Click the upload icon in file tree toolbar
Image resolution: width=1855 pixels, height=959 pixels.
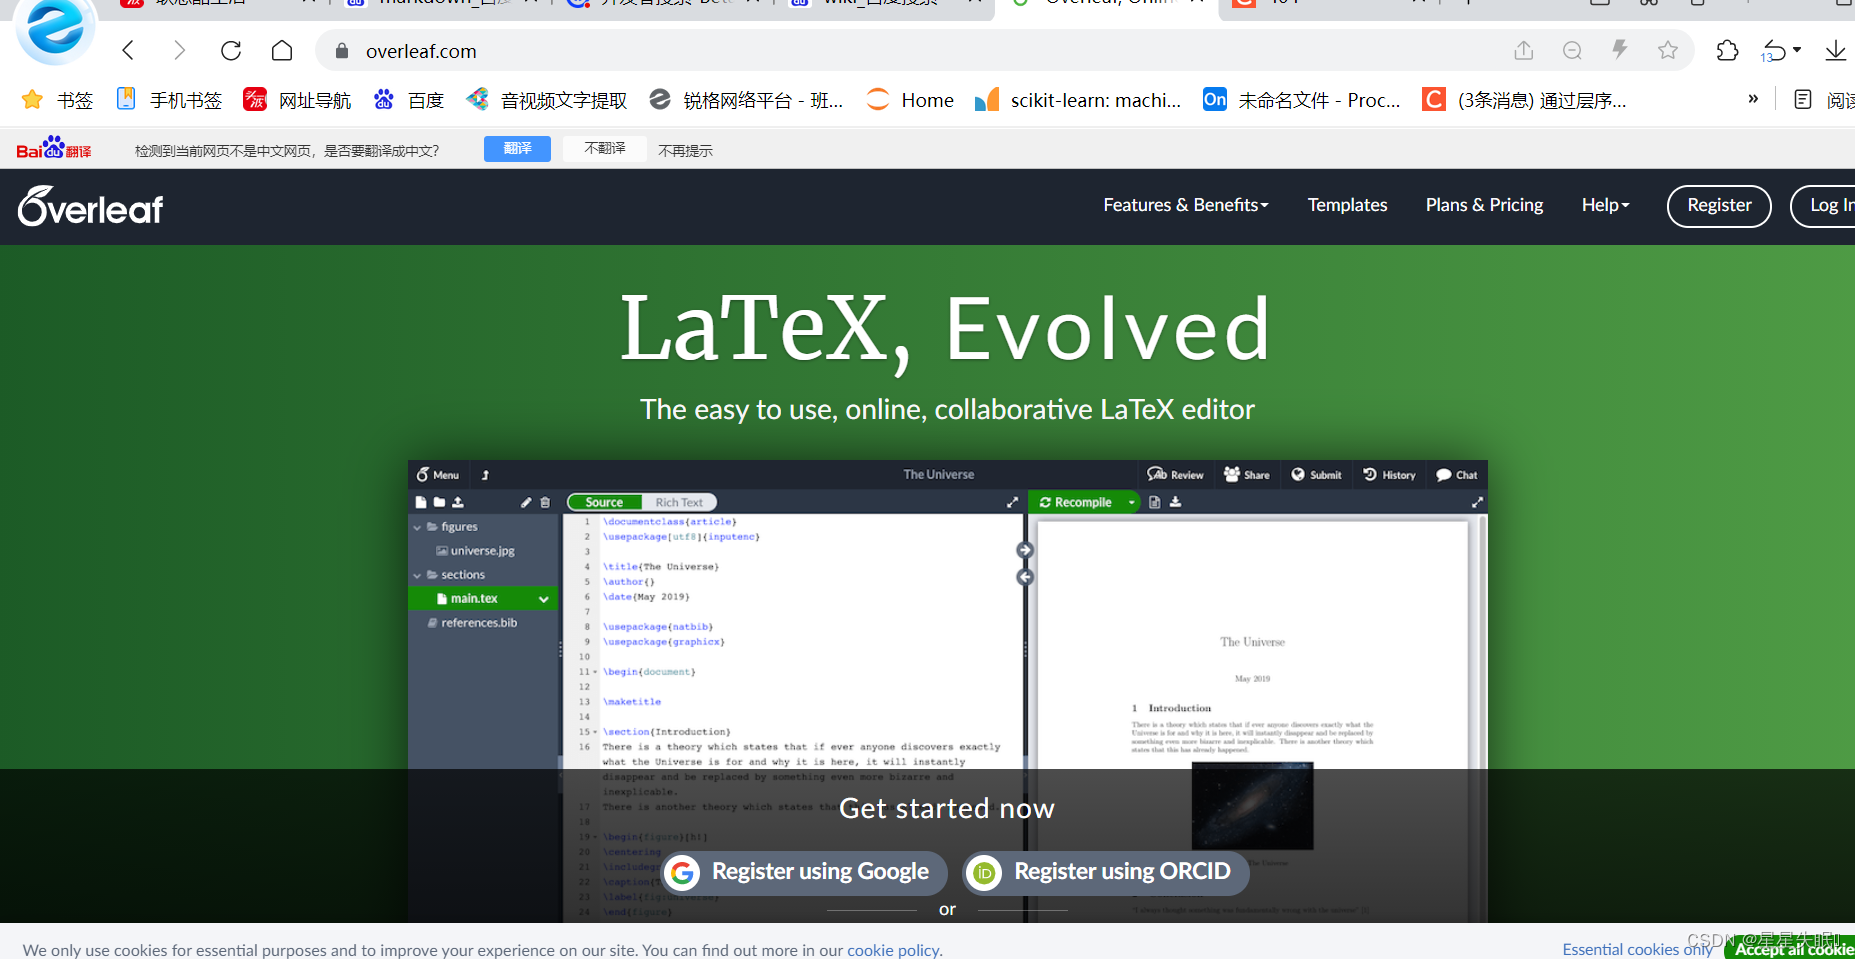[458, 502]
